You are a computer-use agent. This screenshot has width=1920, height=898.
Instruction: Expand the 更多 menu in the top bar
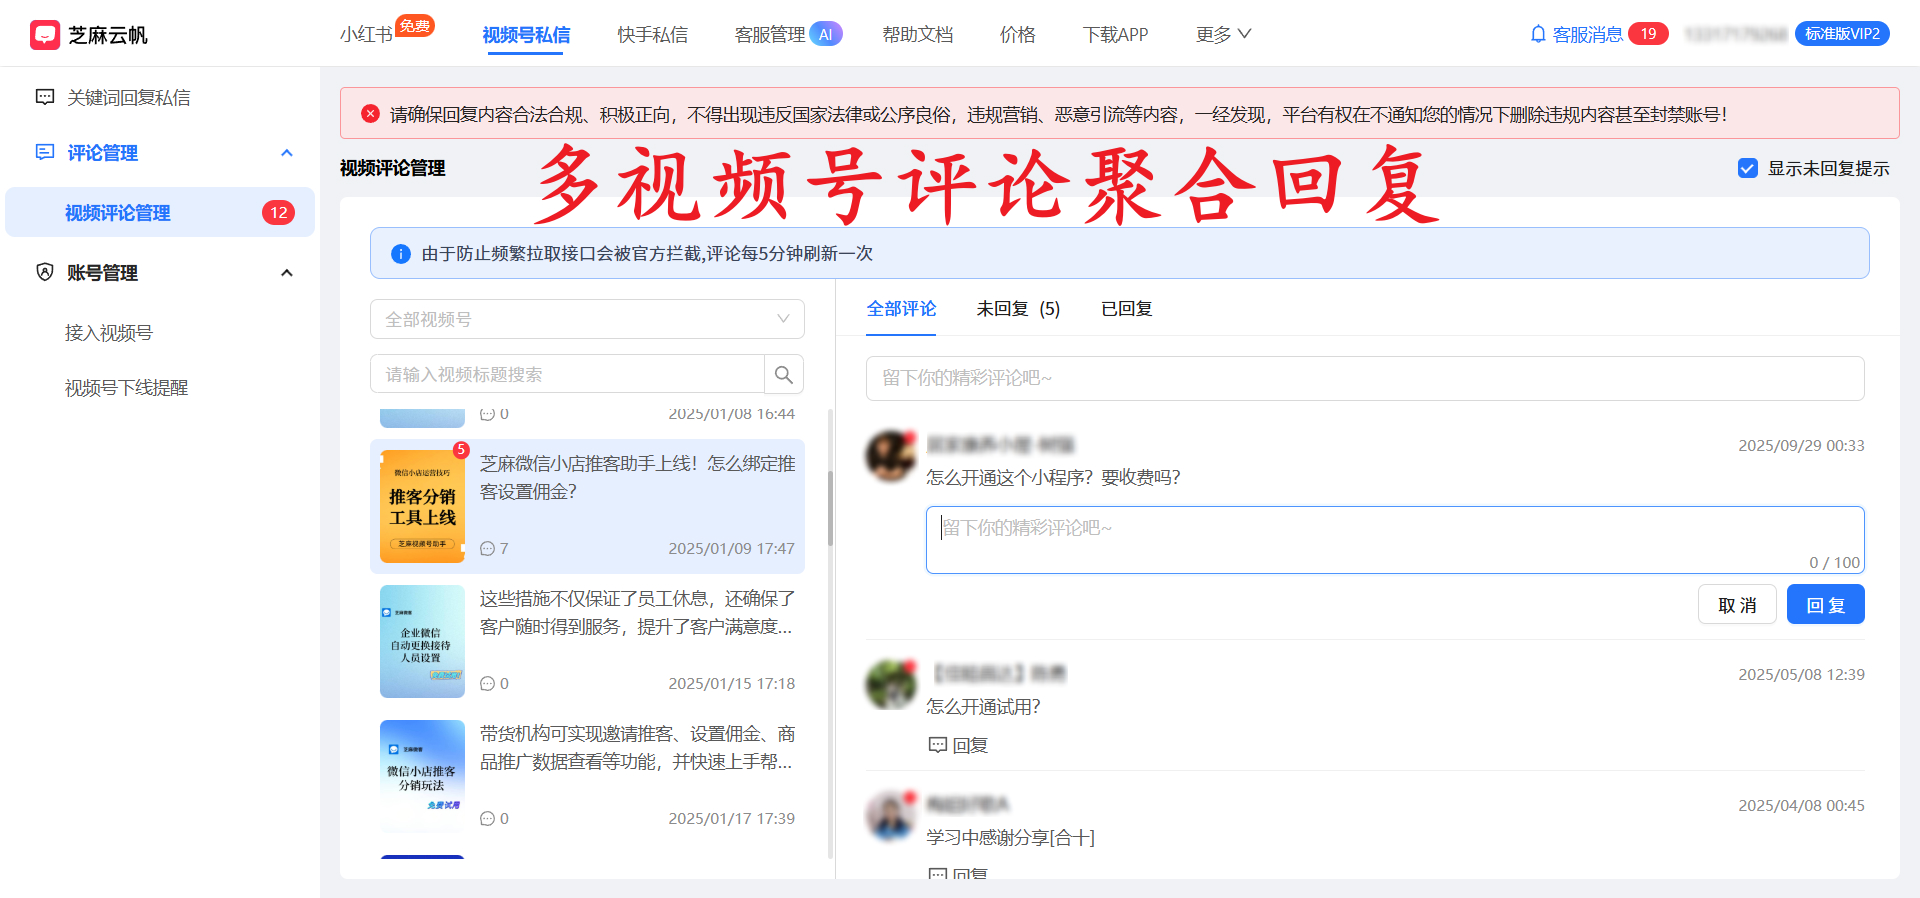click(x=1223, y=34)
